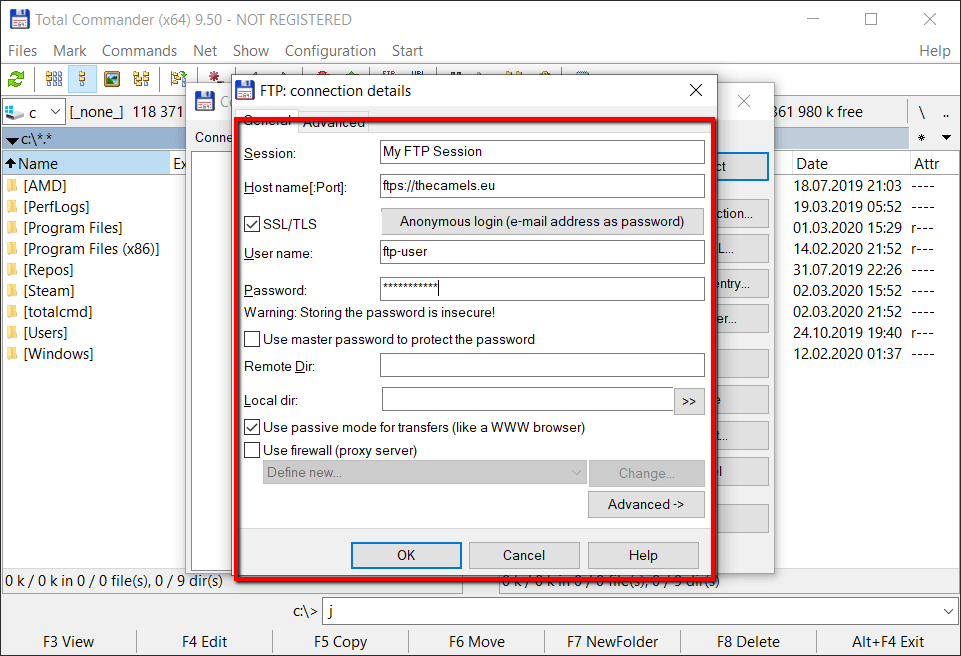Click the Remote Dir input field

542,365
